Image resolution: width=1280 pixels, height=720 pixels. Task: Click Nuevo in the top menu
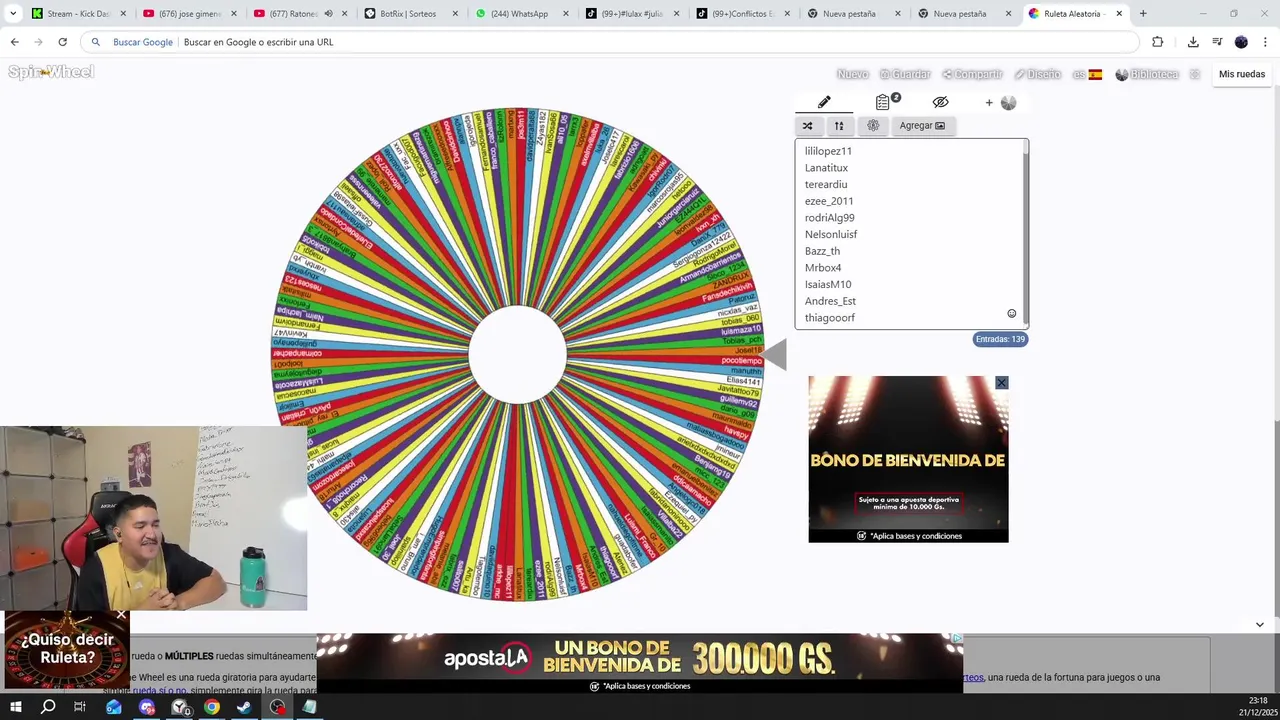(852, 74)
